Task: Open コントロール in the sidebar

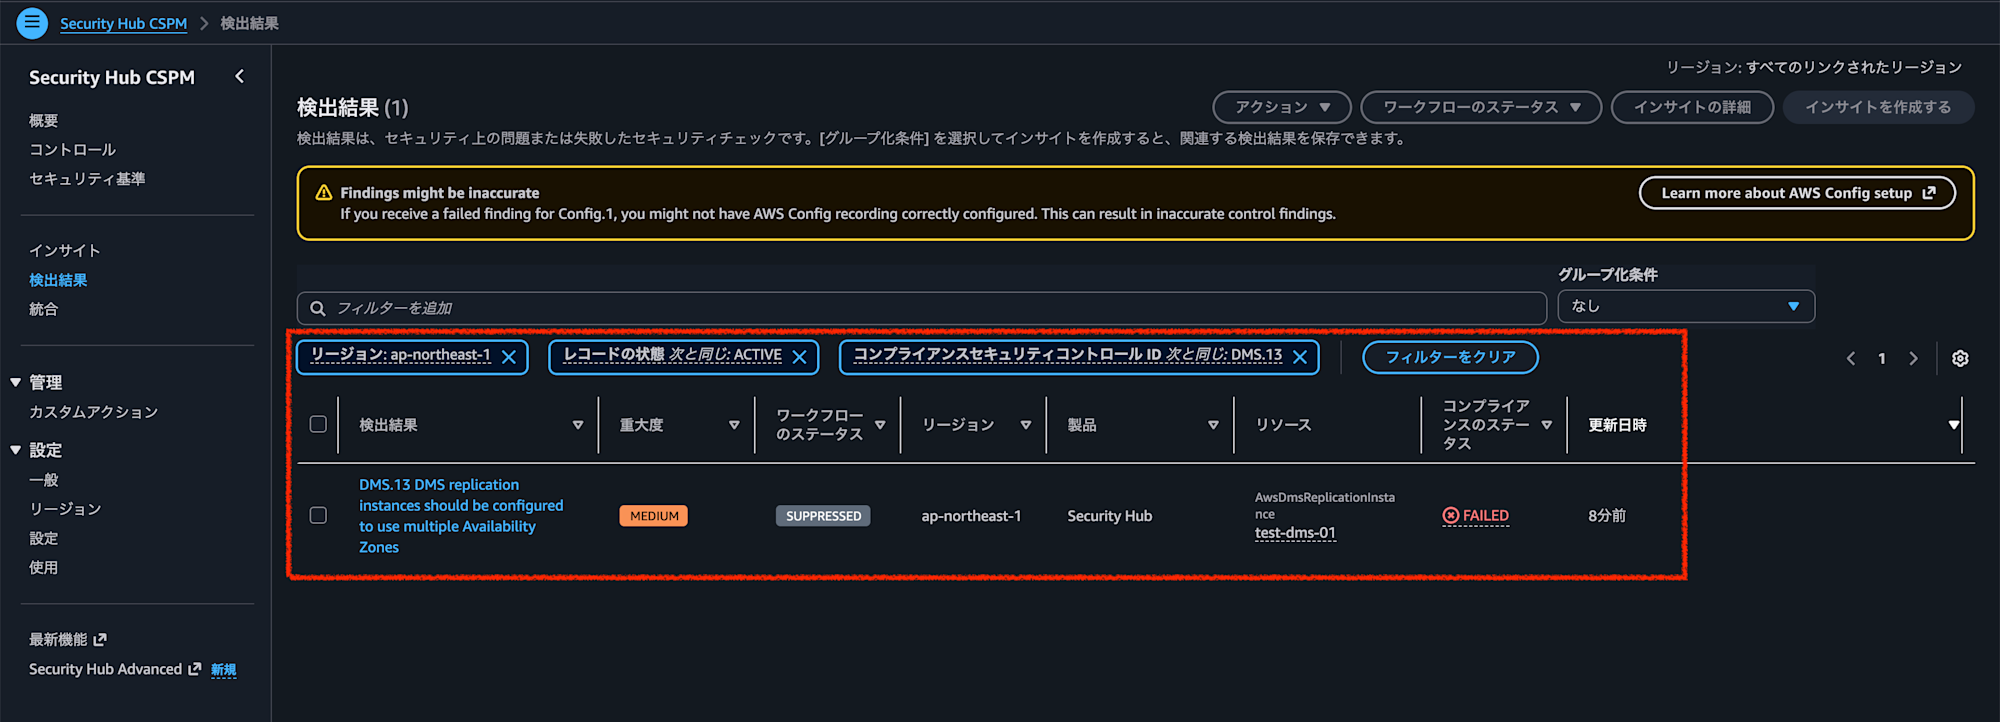Action: 73,149
